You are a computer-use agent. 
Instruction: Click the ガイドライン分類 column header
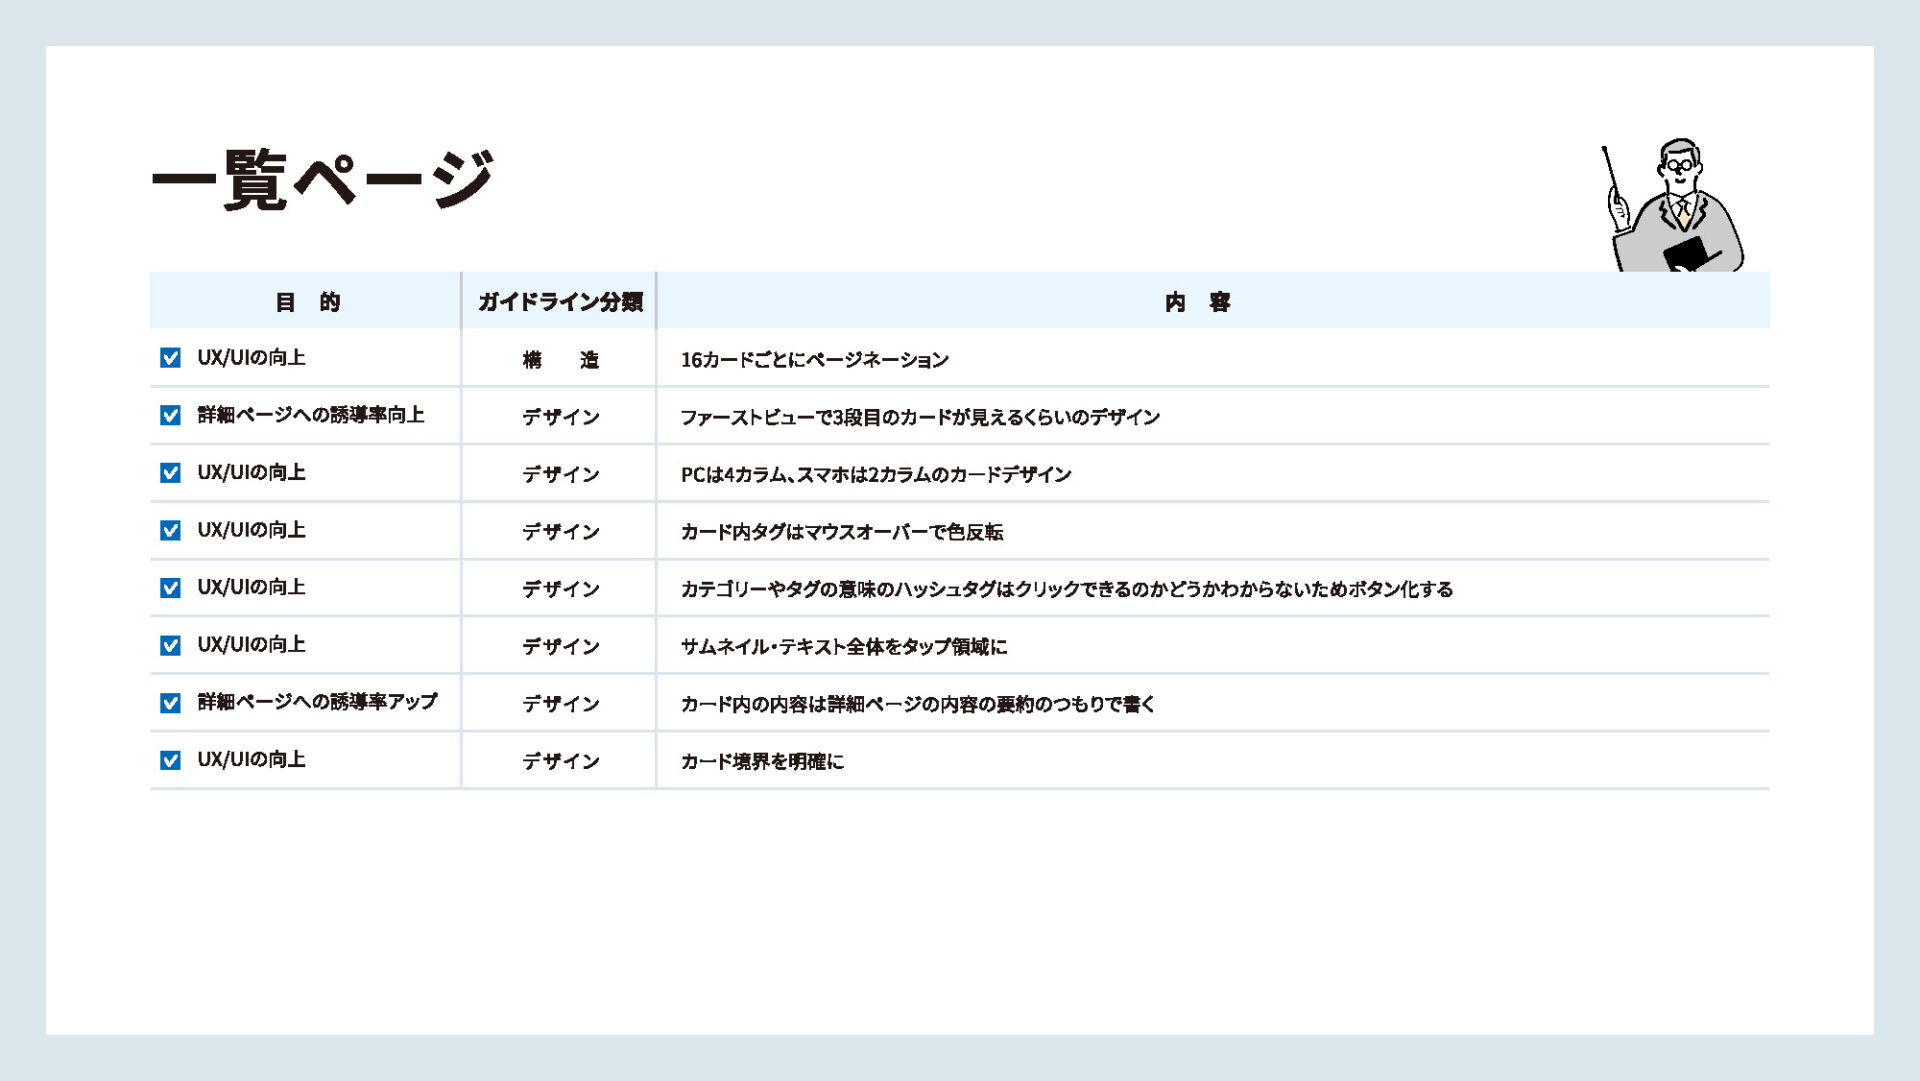coord(559,302)
